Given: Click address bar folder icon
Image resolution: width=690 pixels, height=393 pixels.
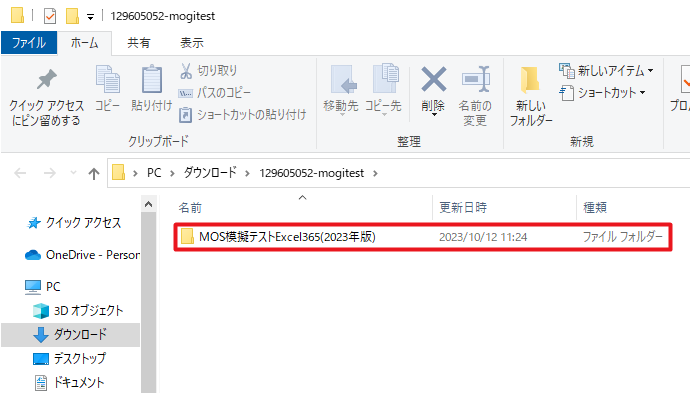Looking at the screenshot, I should [118, 173].
